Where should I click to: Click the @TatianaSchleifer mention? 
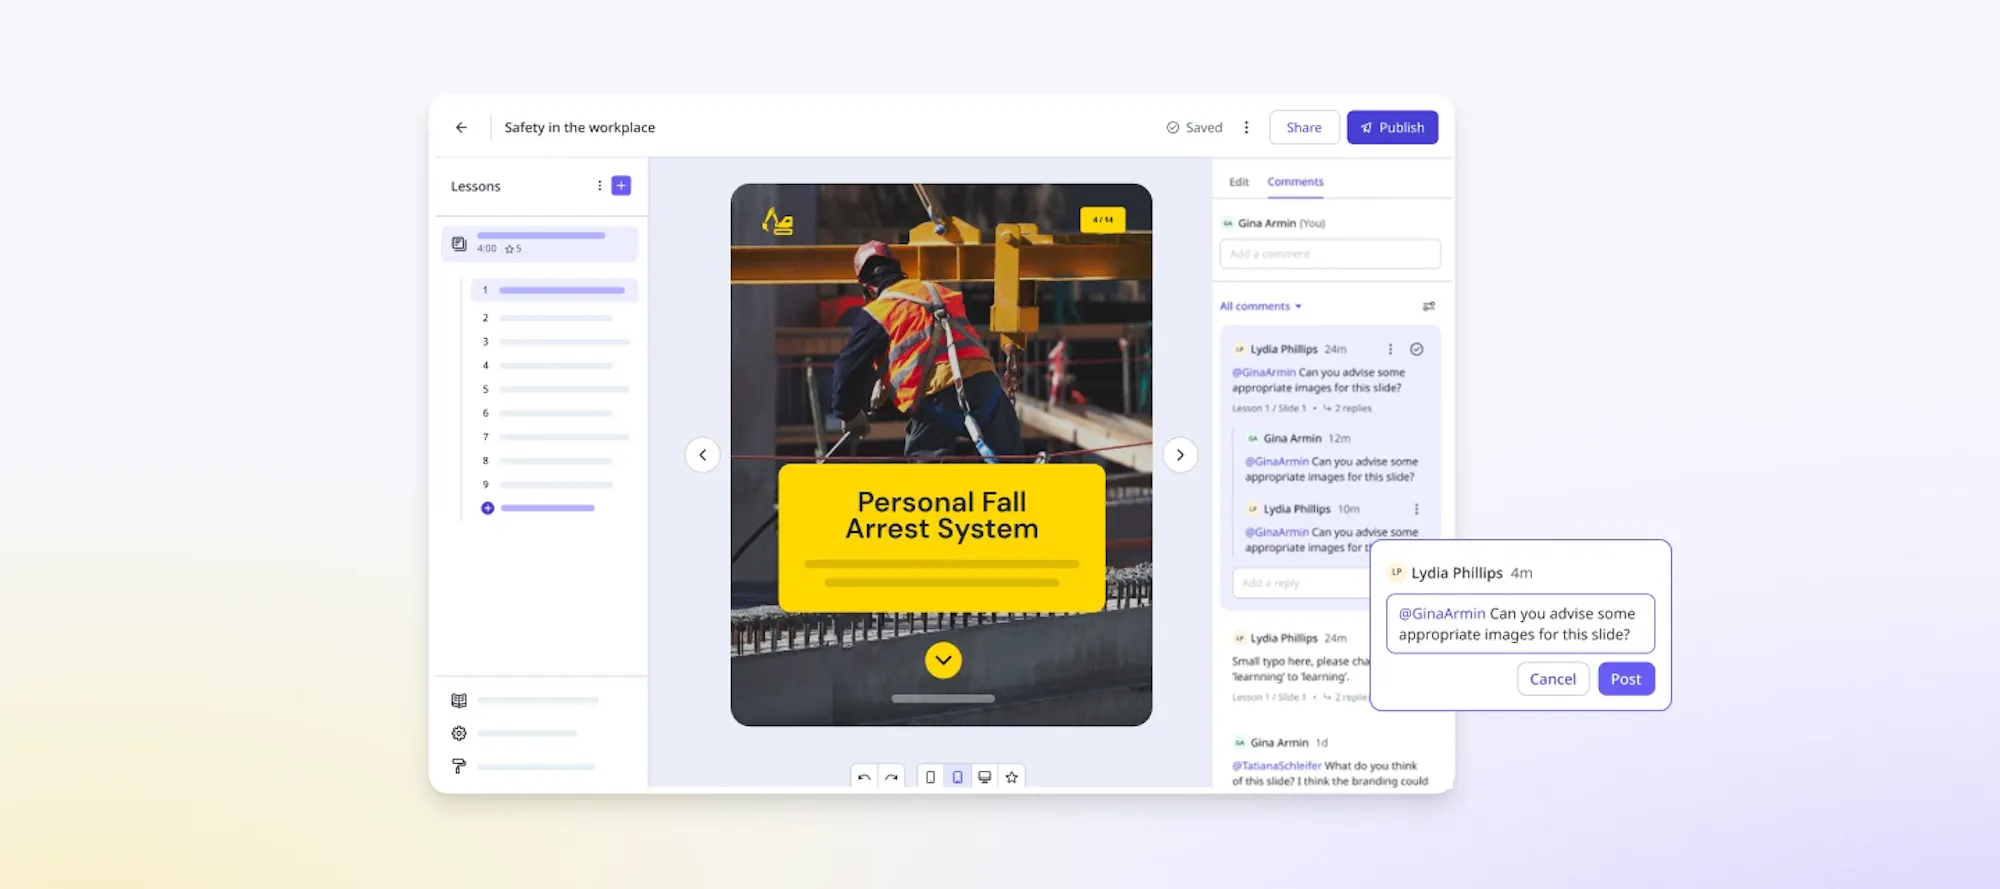click(1277, 766)
